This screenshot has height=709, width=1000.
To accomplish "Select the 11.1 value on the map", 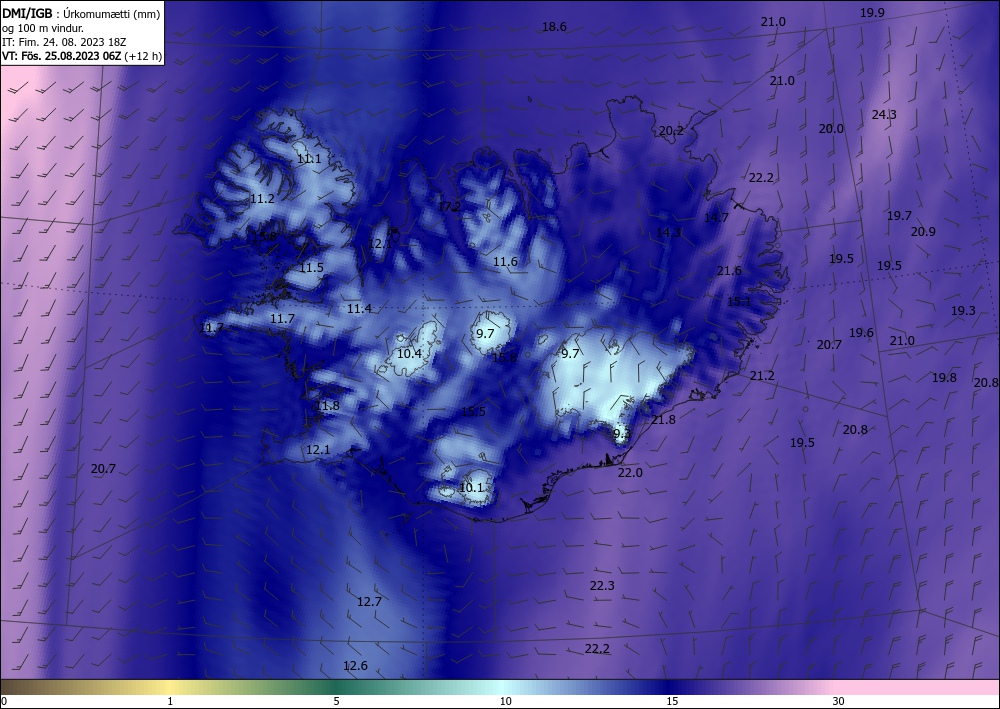I will [x=309, y=159].
